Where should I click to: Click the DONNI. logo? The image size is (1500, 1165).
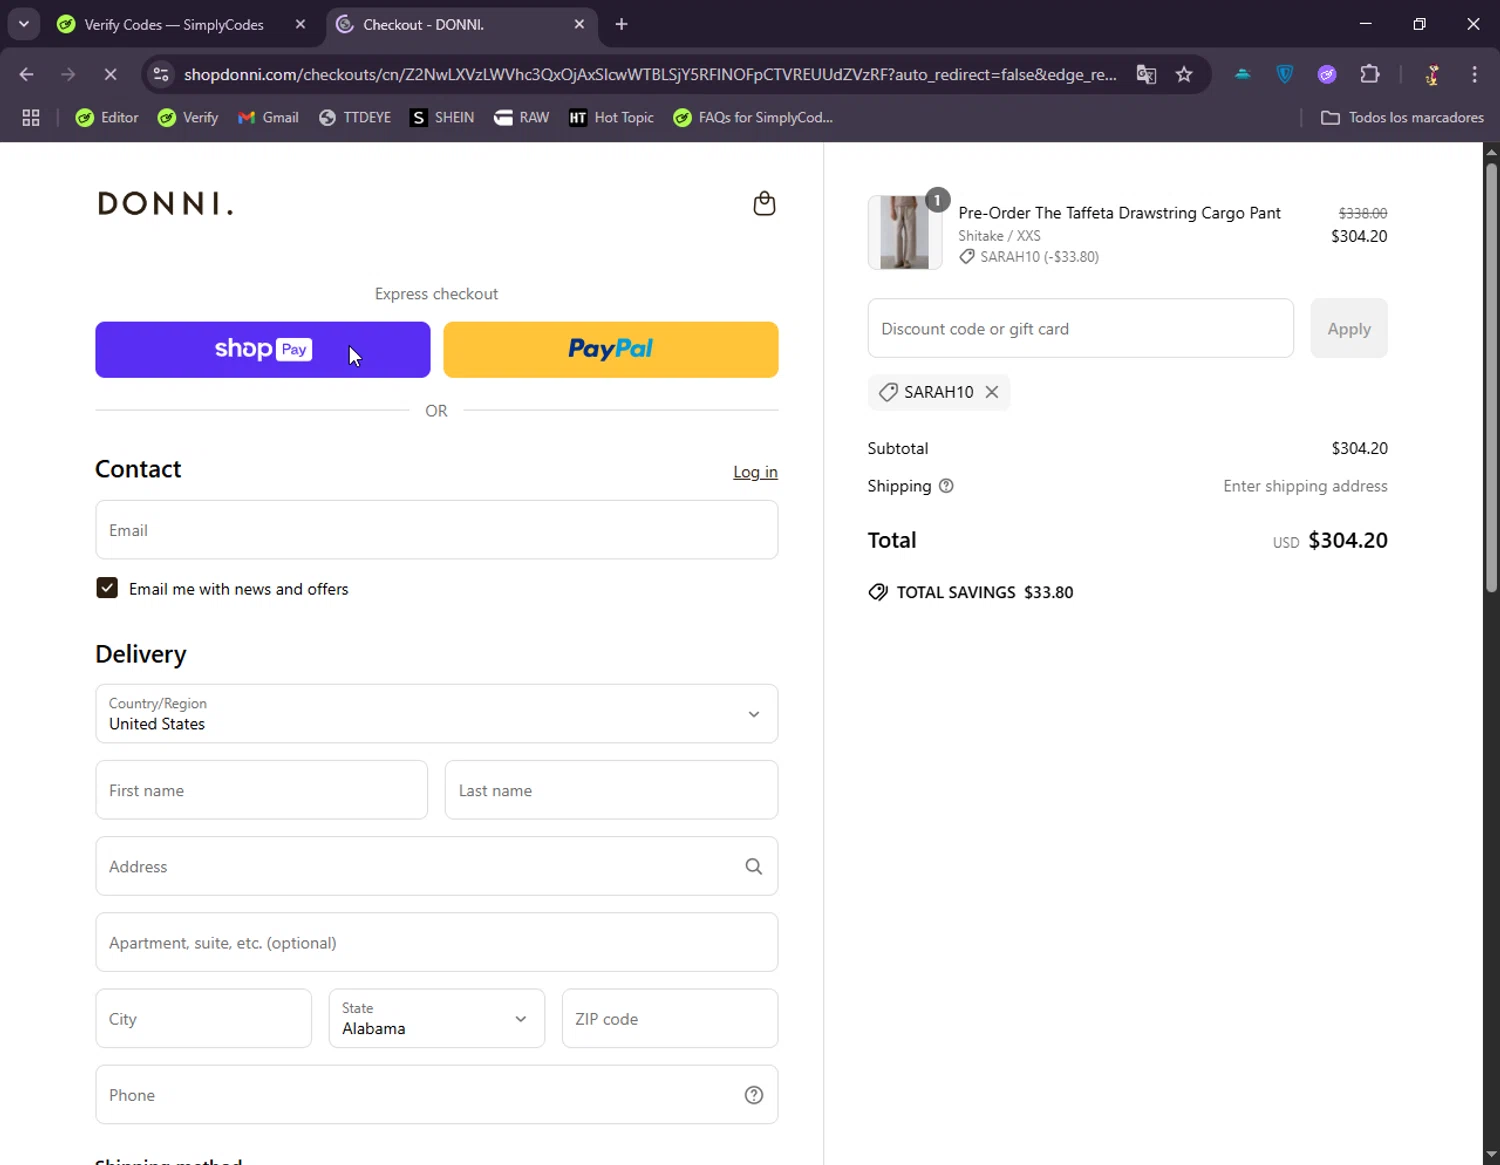[x=165, y=204]
